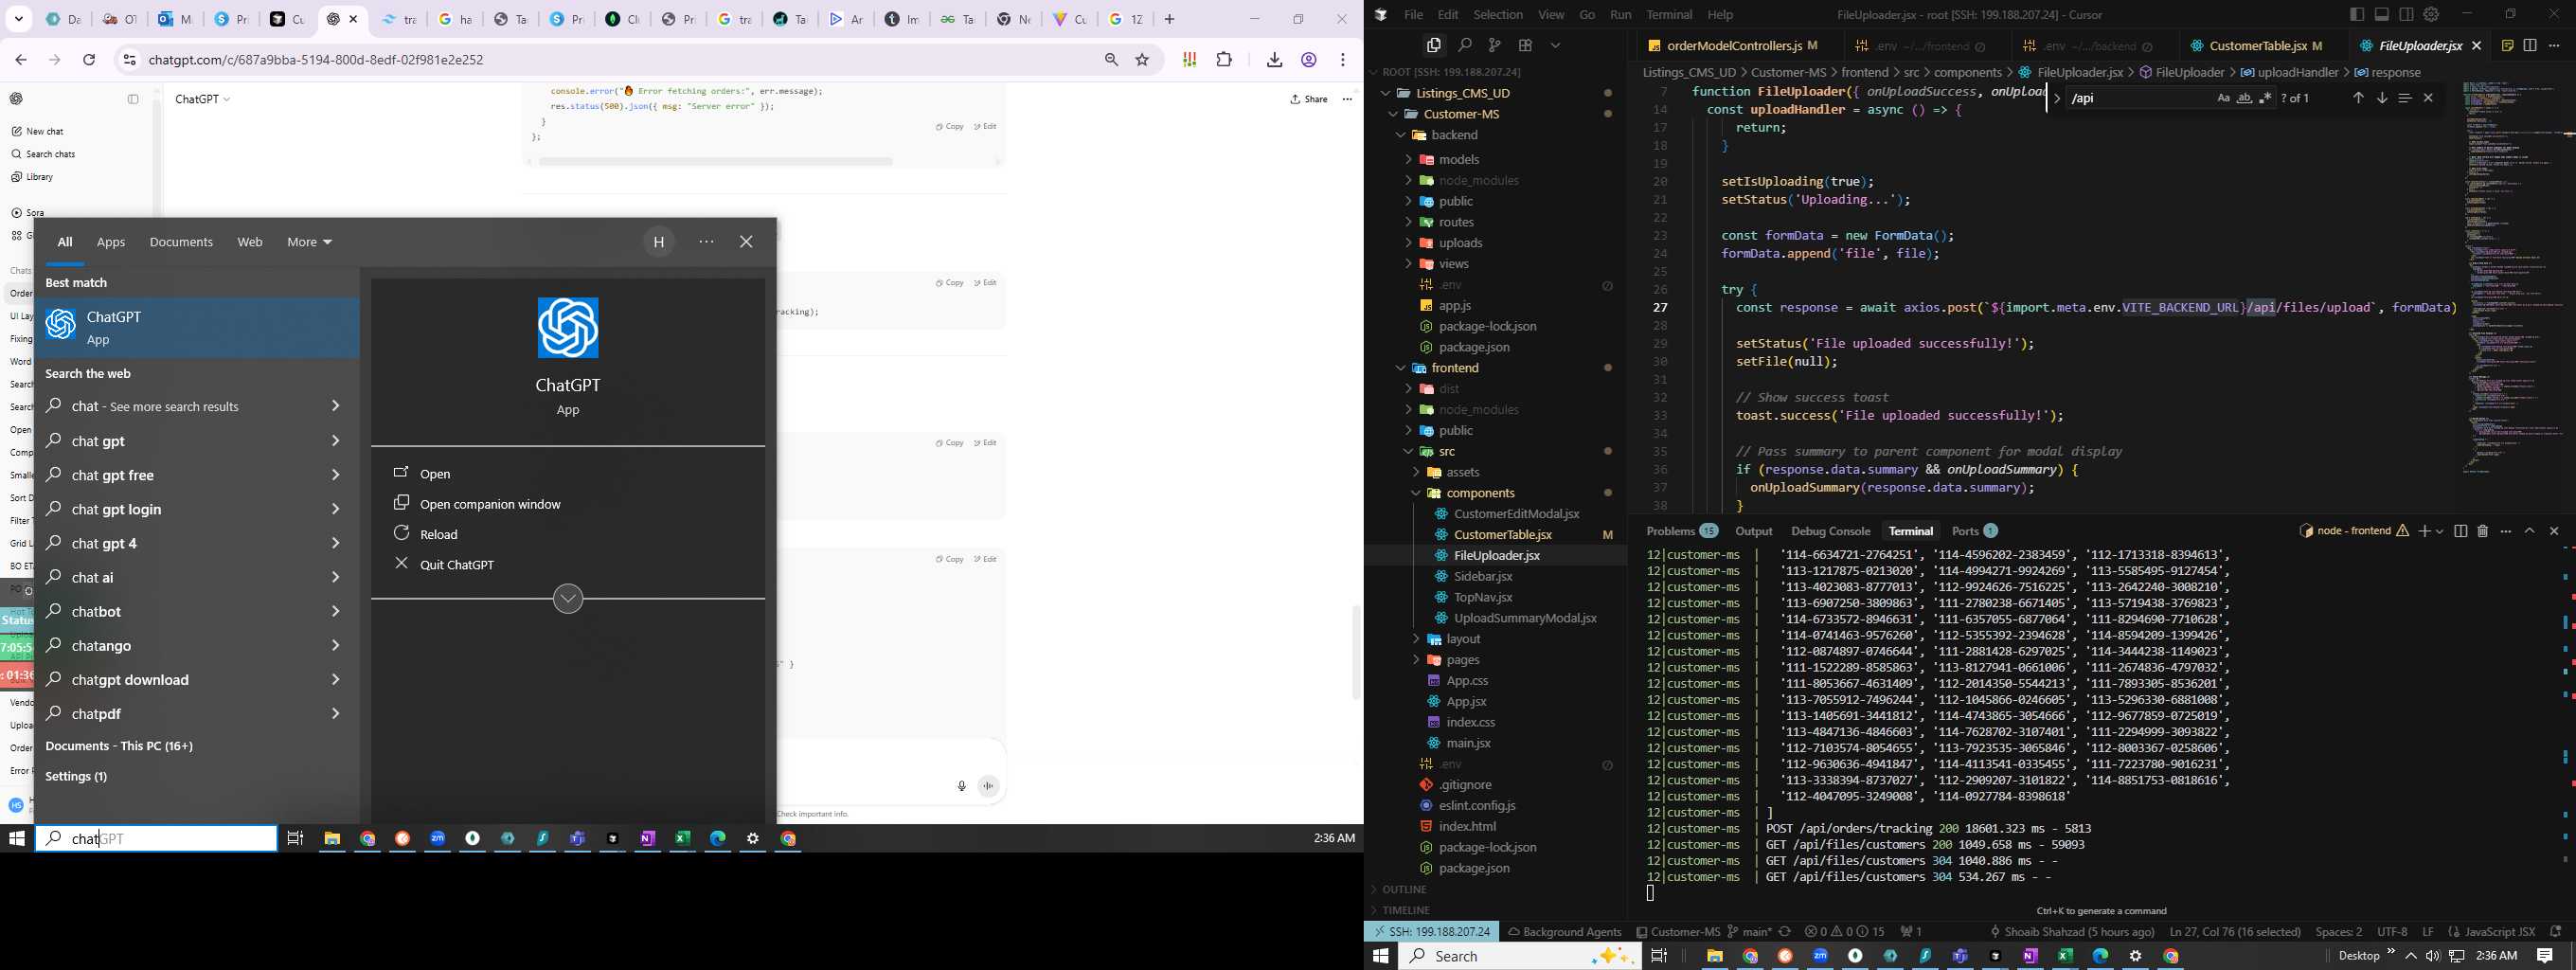Select the Apps filter in Windows search
The width and height of the screenshot is (2576, 970).
click(x=111, y=242)
